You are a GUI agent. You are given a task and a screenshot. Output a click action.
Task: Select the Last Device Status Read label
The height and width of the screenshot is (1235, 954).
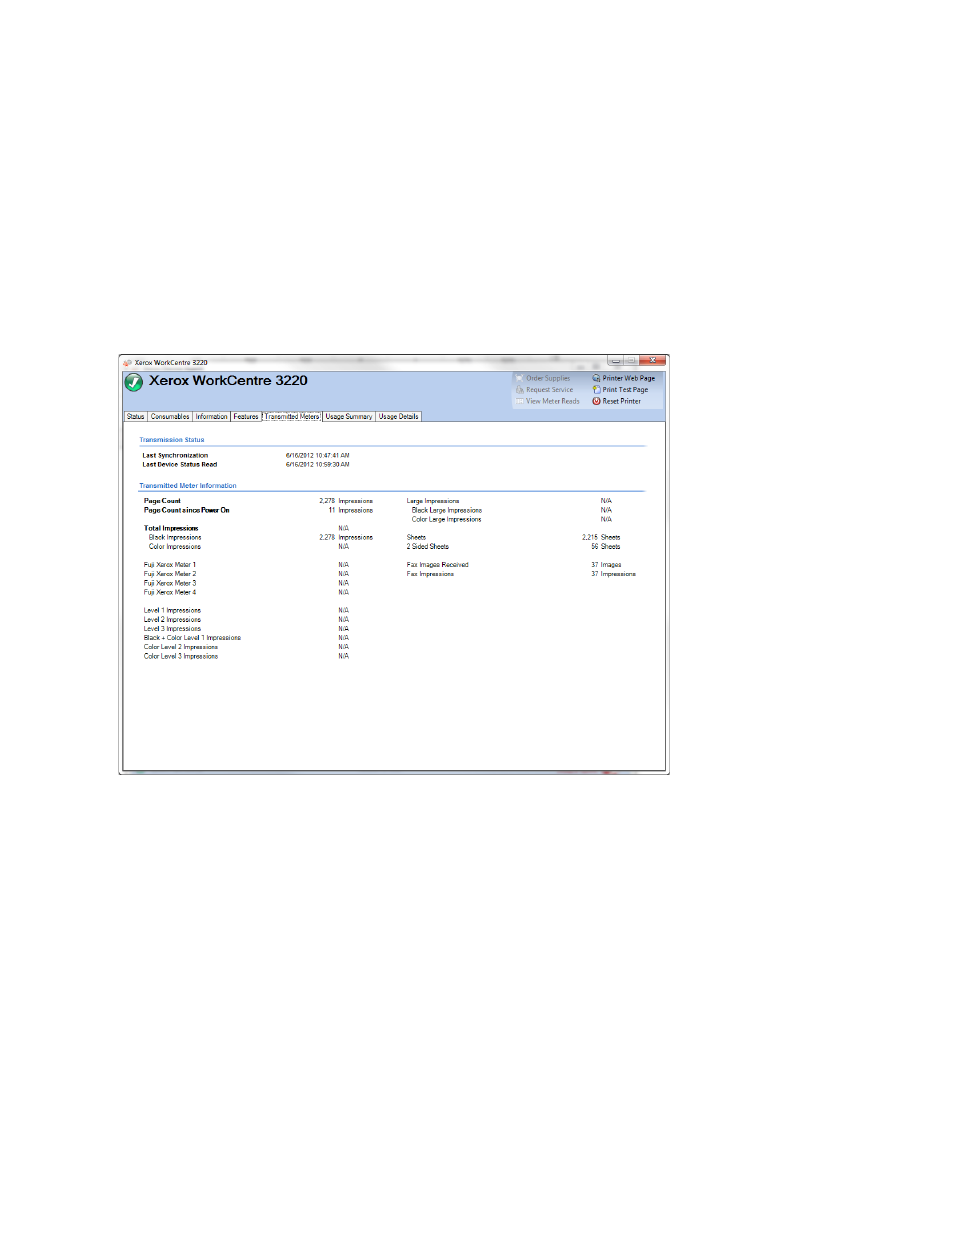click(180, 464)
